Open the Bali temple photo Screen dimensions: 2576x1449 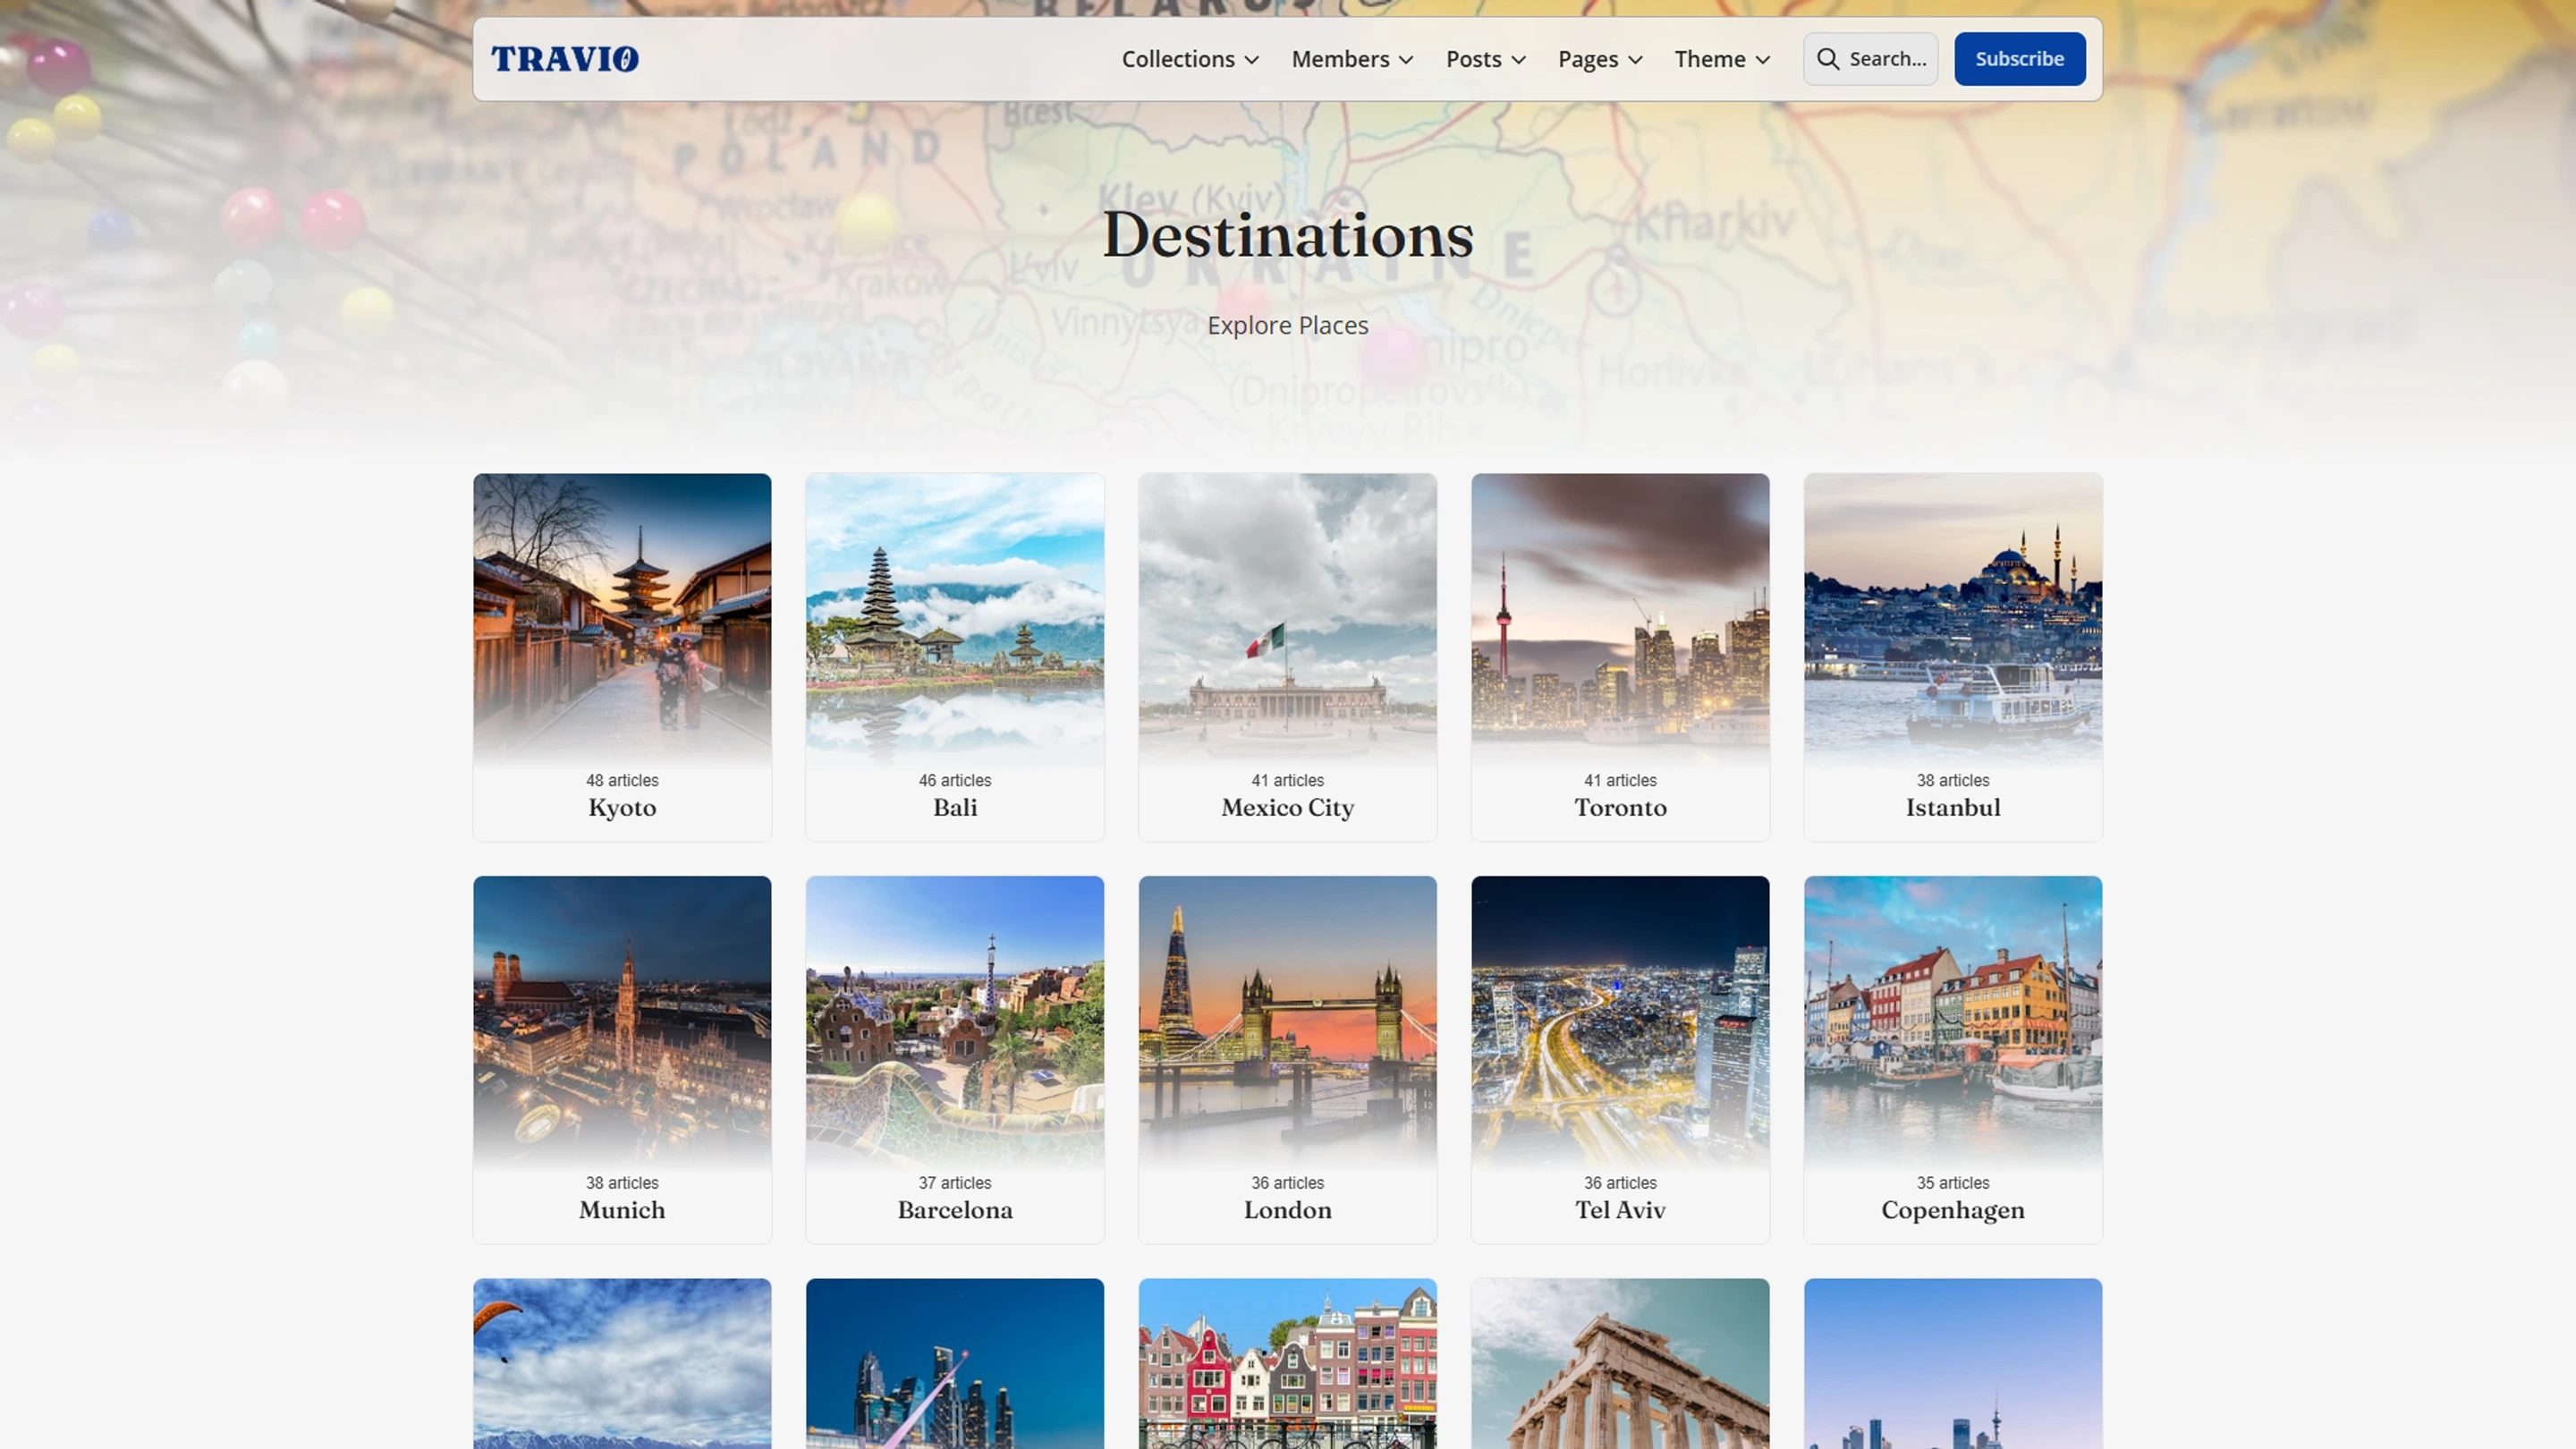pyautogui.click(x=955, y=619)
